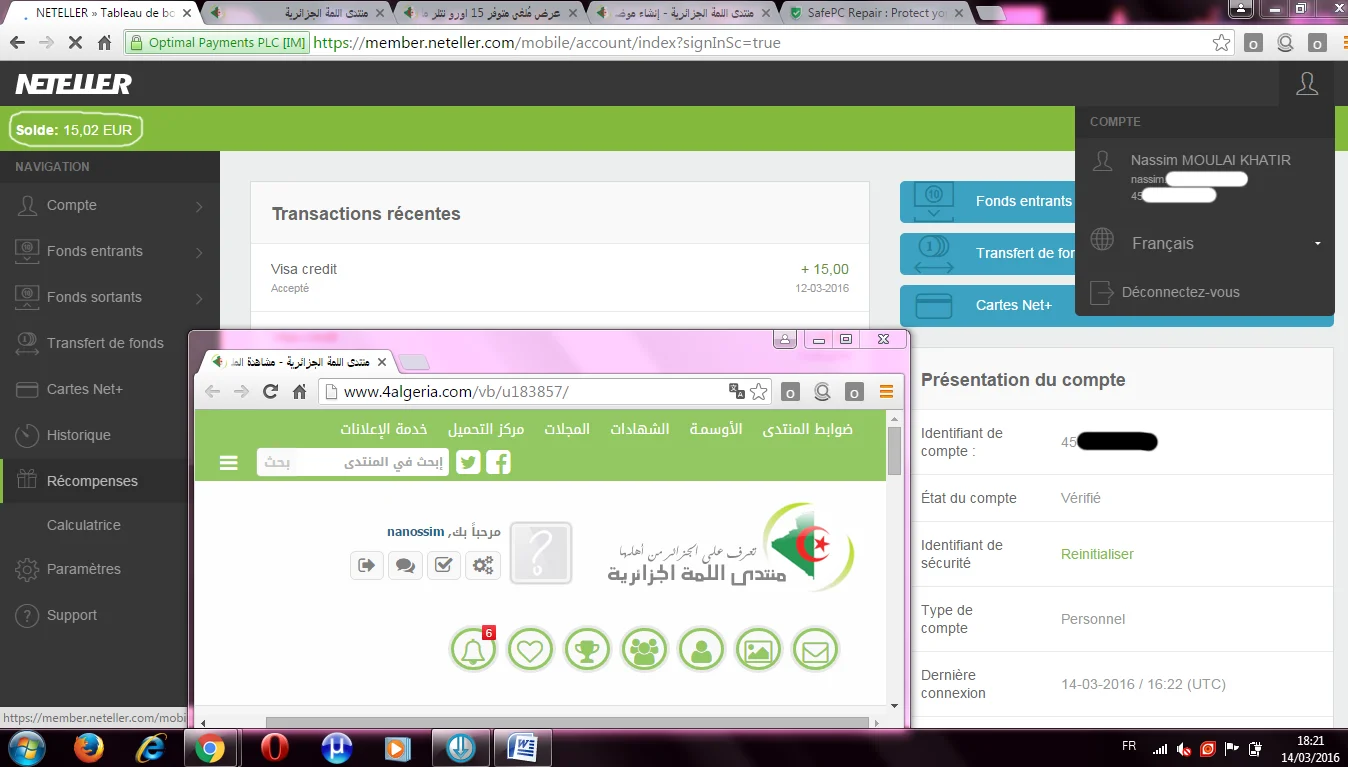Click the Déconnectez-vous link
The width and height of the screenshot is (1348, 767).
tap(1180, 292)
